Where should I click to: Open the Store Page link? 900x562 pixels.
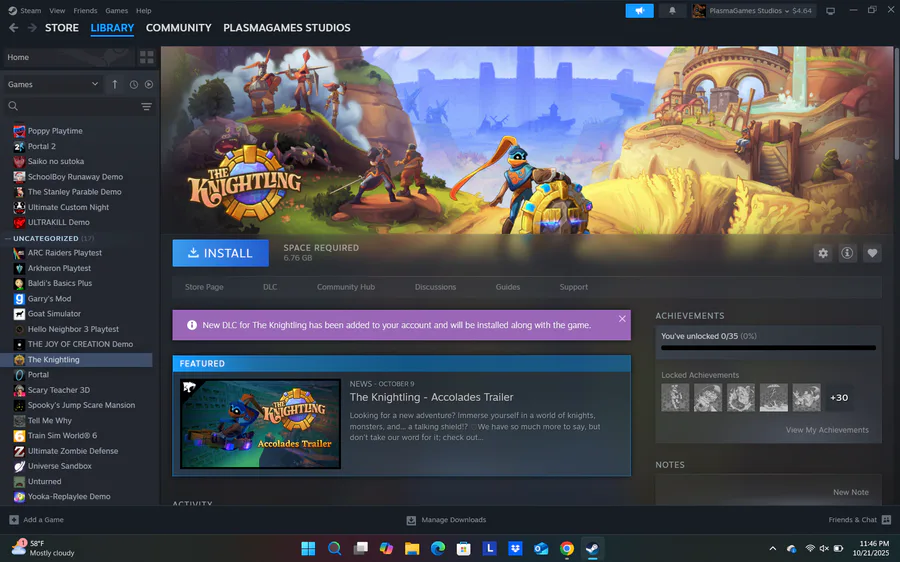(x=204, y=287)
